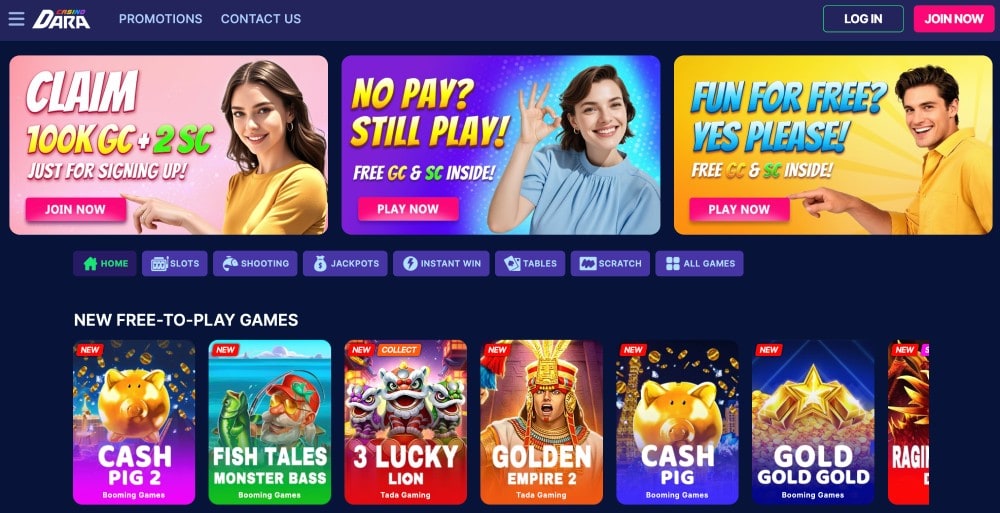This screenshot has height=513, width=1000.
Task: Click the Log In button
Action: 863,19
